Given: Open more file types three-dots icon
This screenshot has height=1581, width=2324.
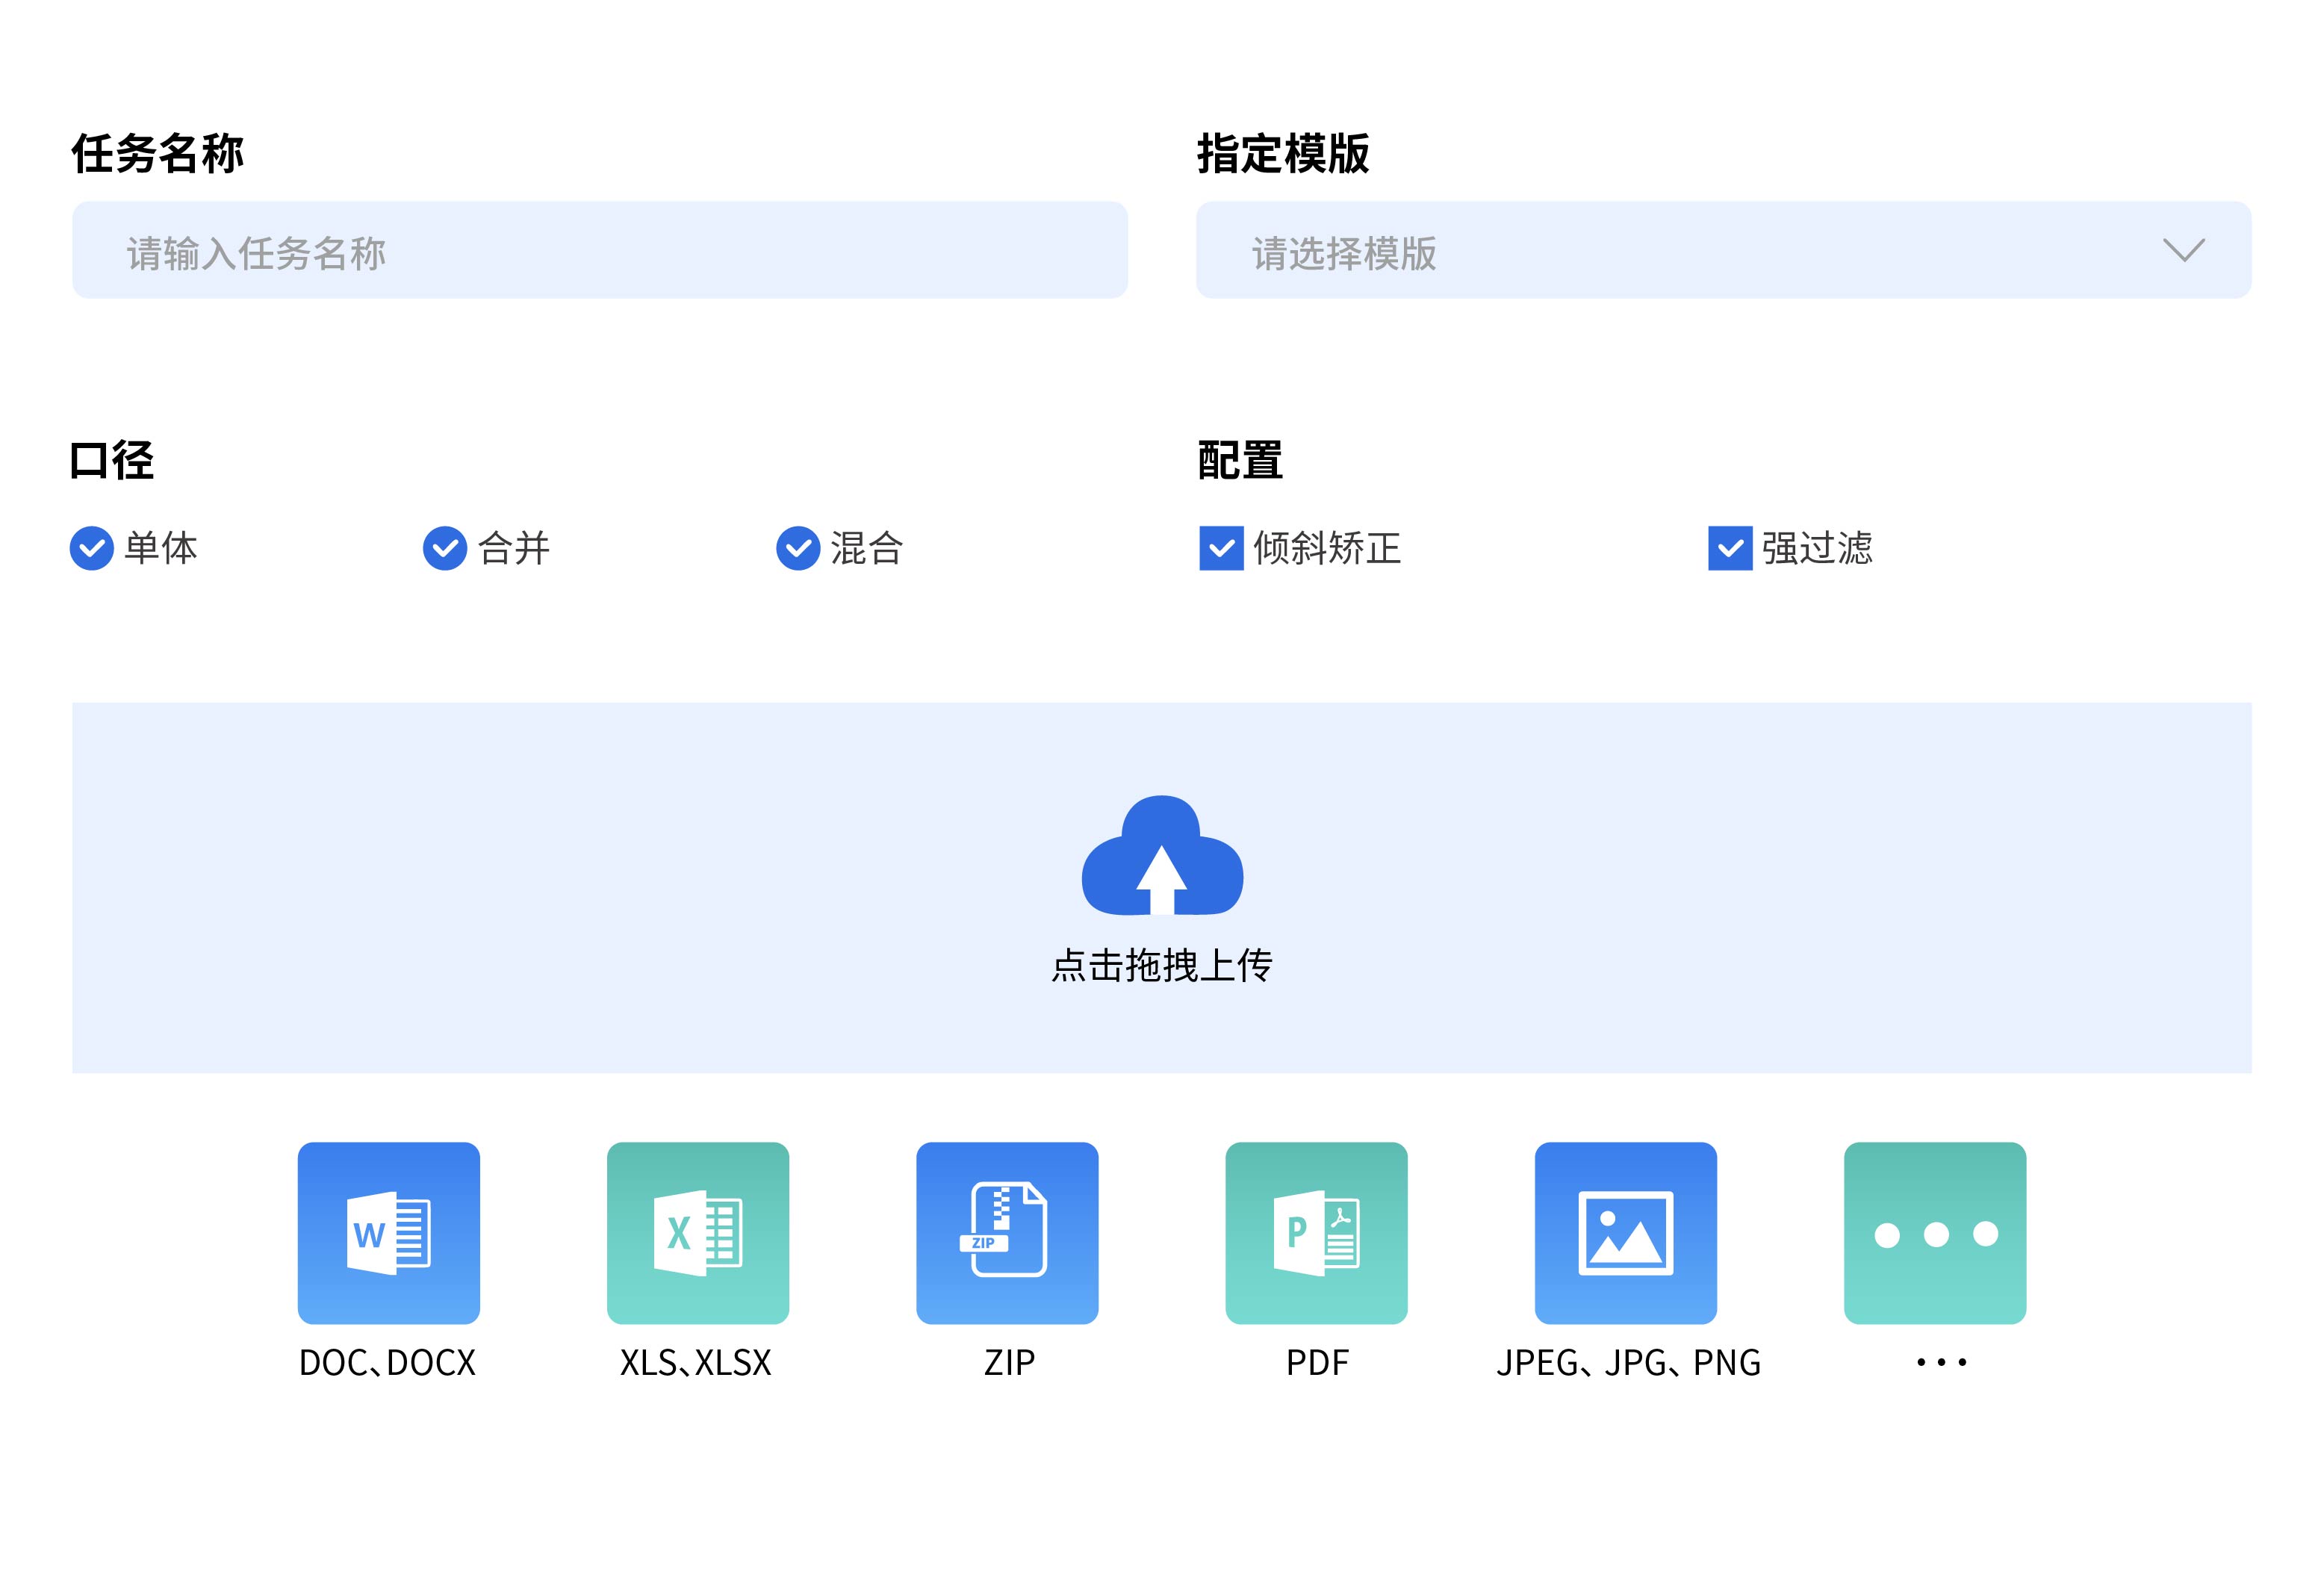Looking at the screenshot, I should point(1935,1232).
